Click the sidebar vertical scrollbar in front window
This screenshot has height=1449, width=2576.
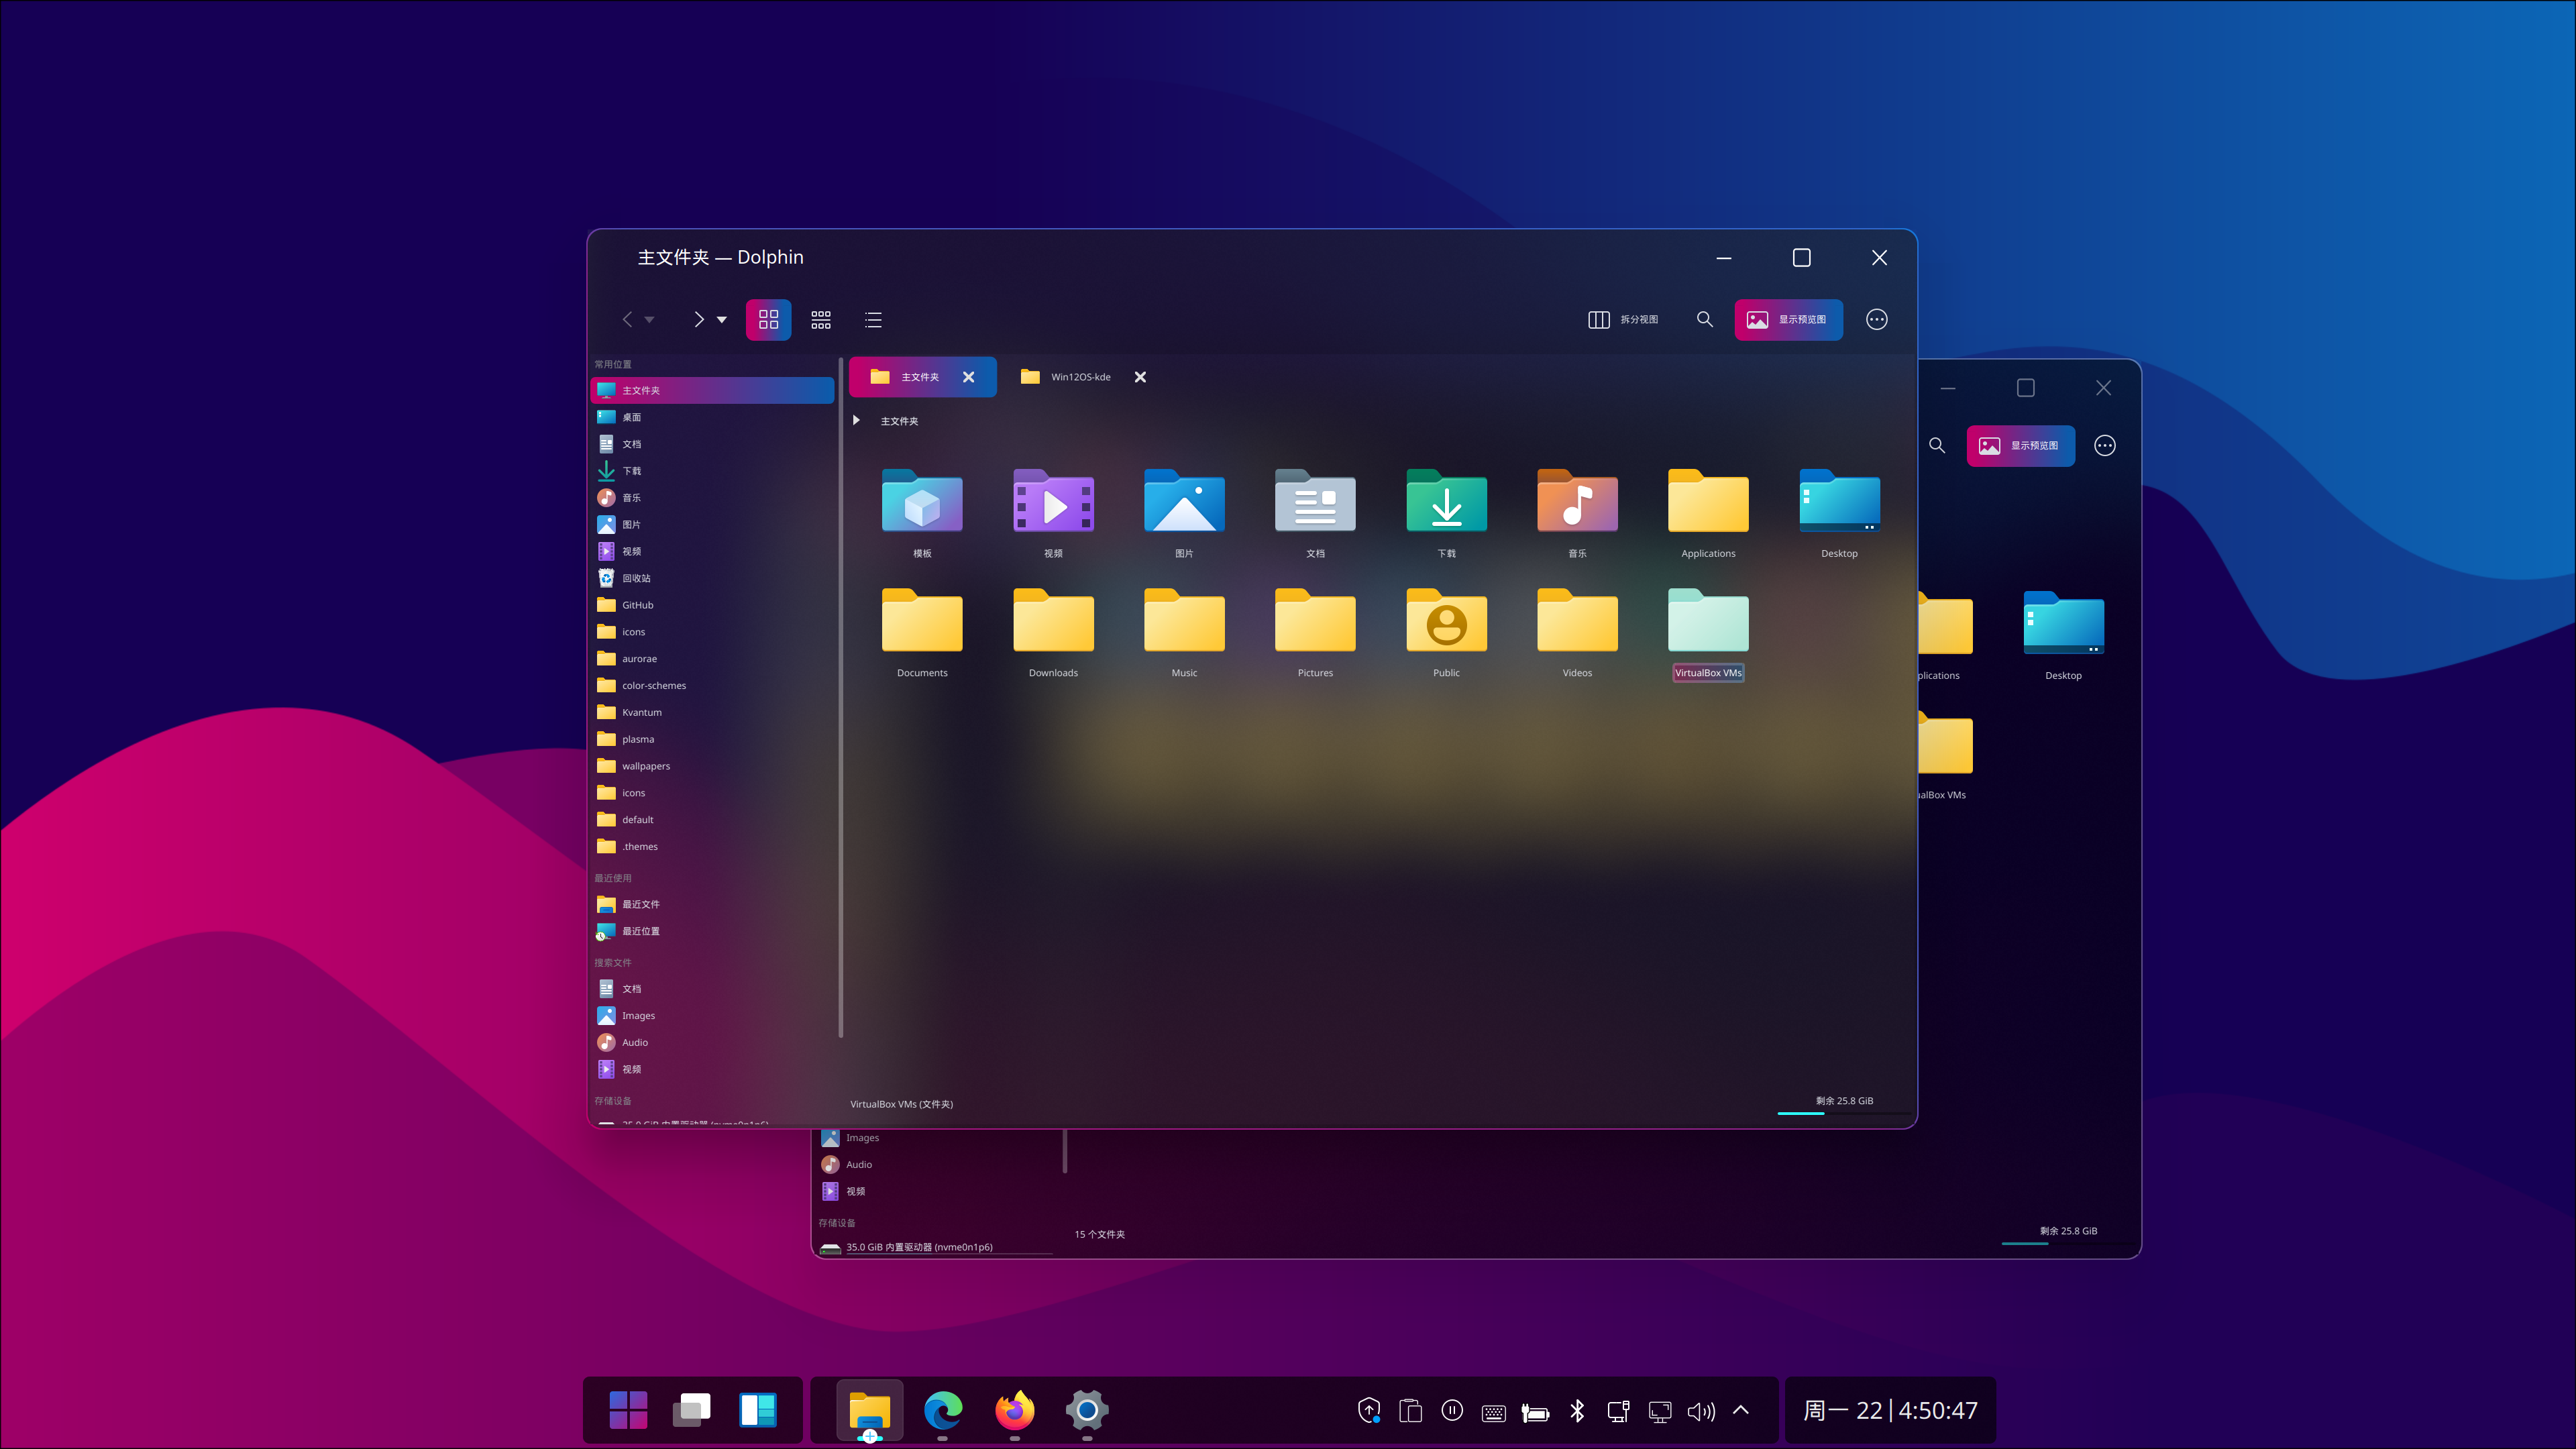coord(841,697)
